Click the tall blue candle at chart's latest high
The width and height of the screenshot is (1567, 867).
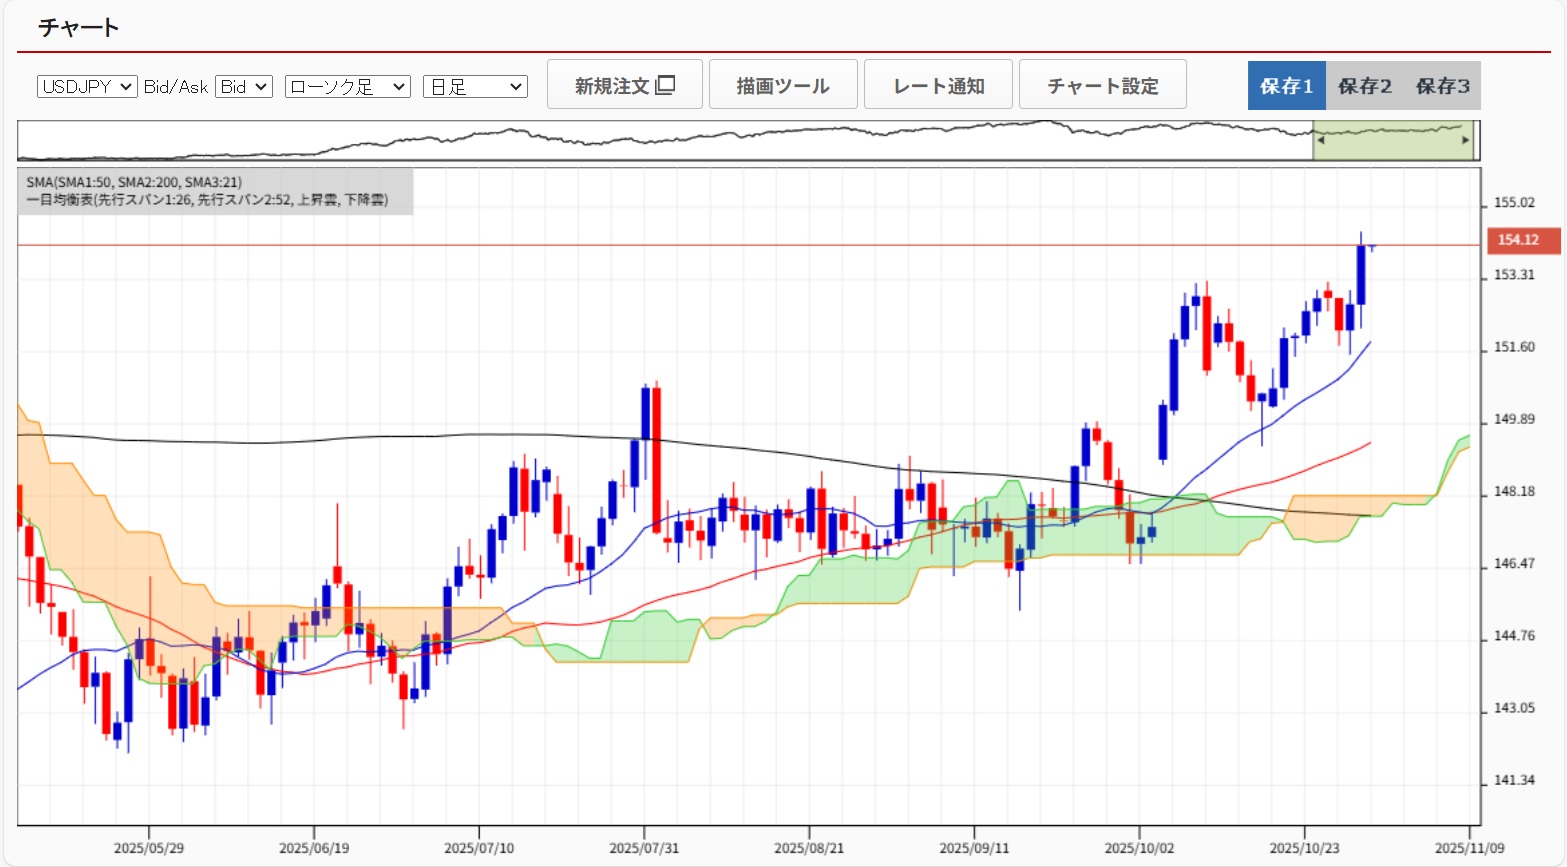(1360, 275)
